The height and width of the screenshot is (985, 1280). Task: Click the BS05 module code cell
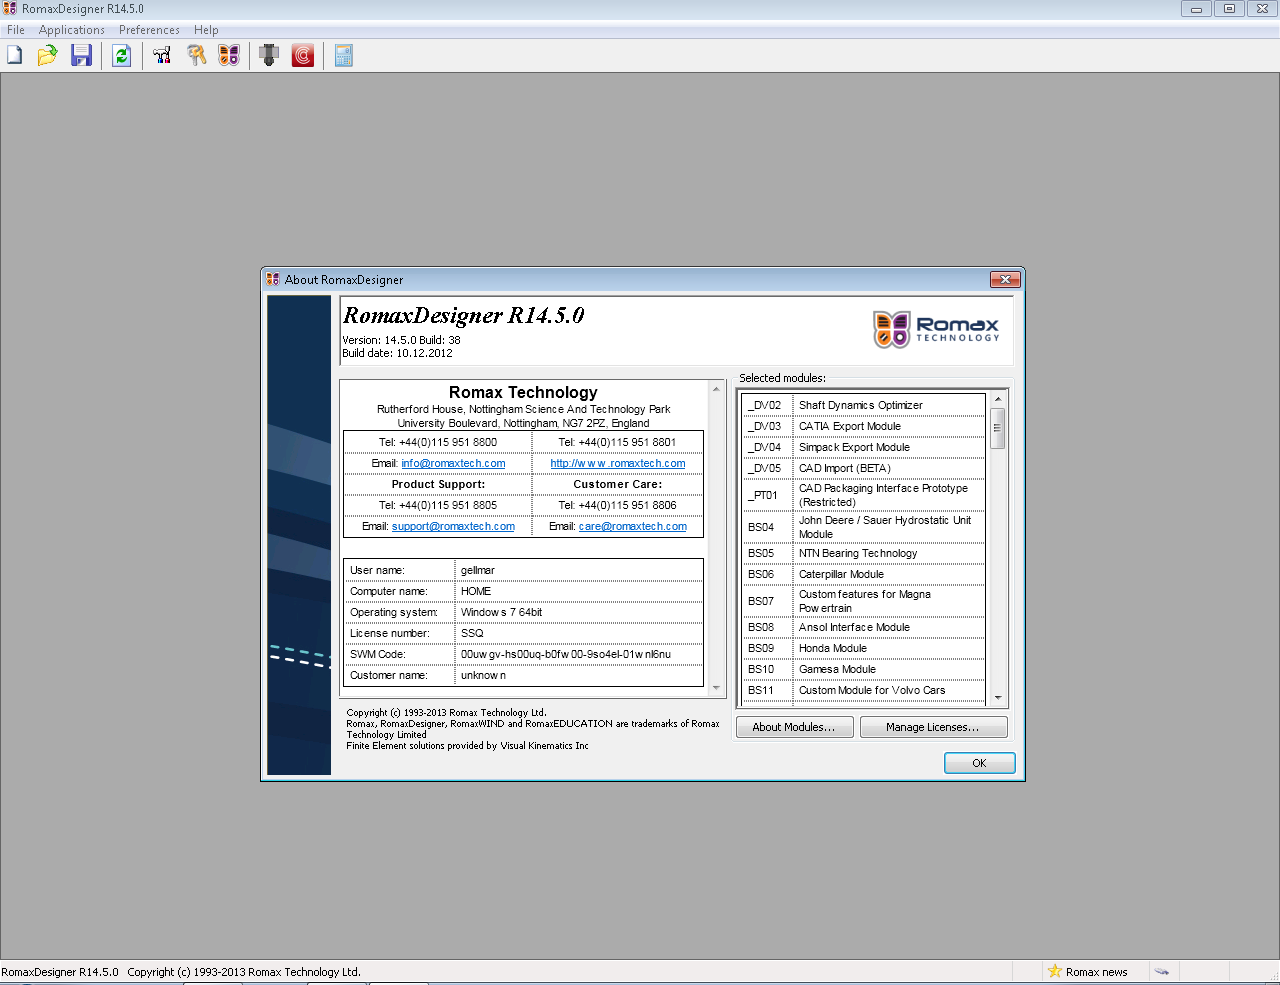click(x=767, y=553)
